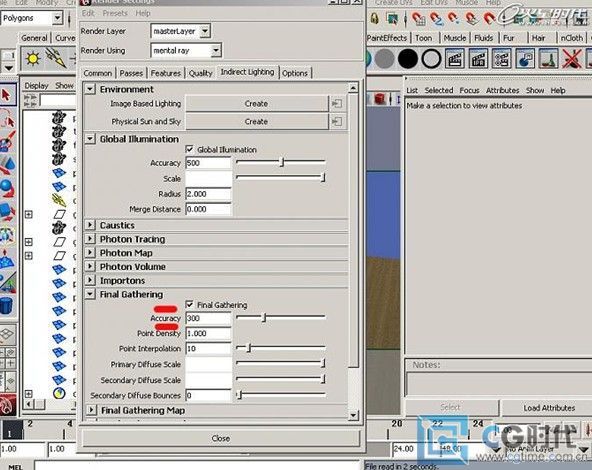Select the arrow selection tool
Screen dimensions: 592x470
tap(7, 94)
